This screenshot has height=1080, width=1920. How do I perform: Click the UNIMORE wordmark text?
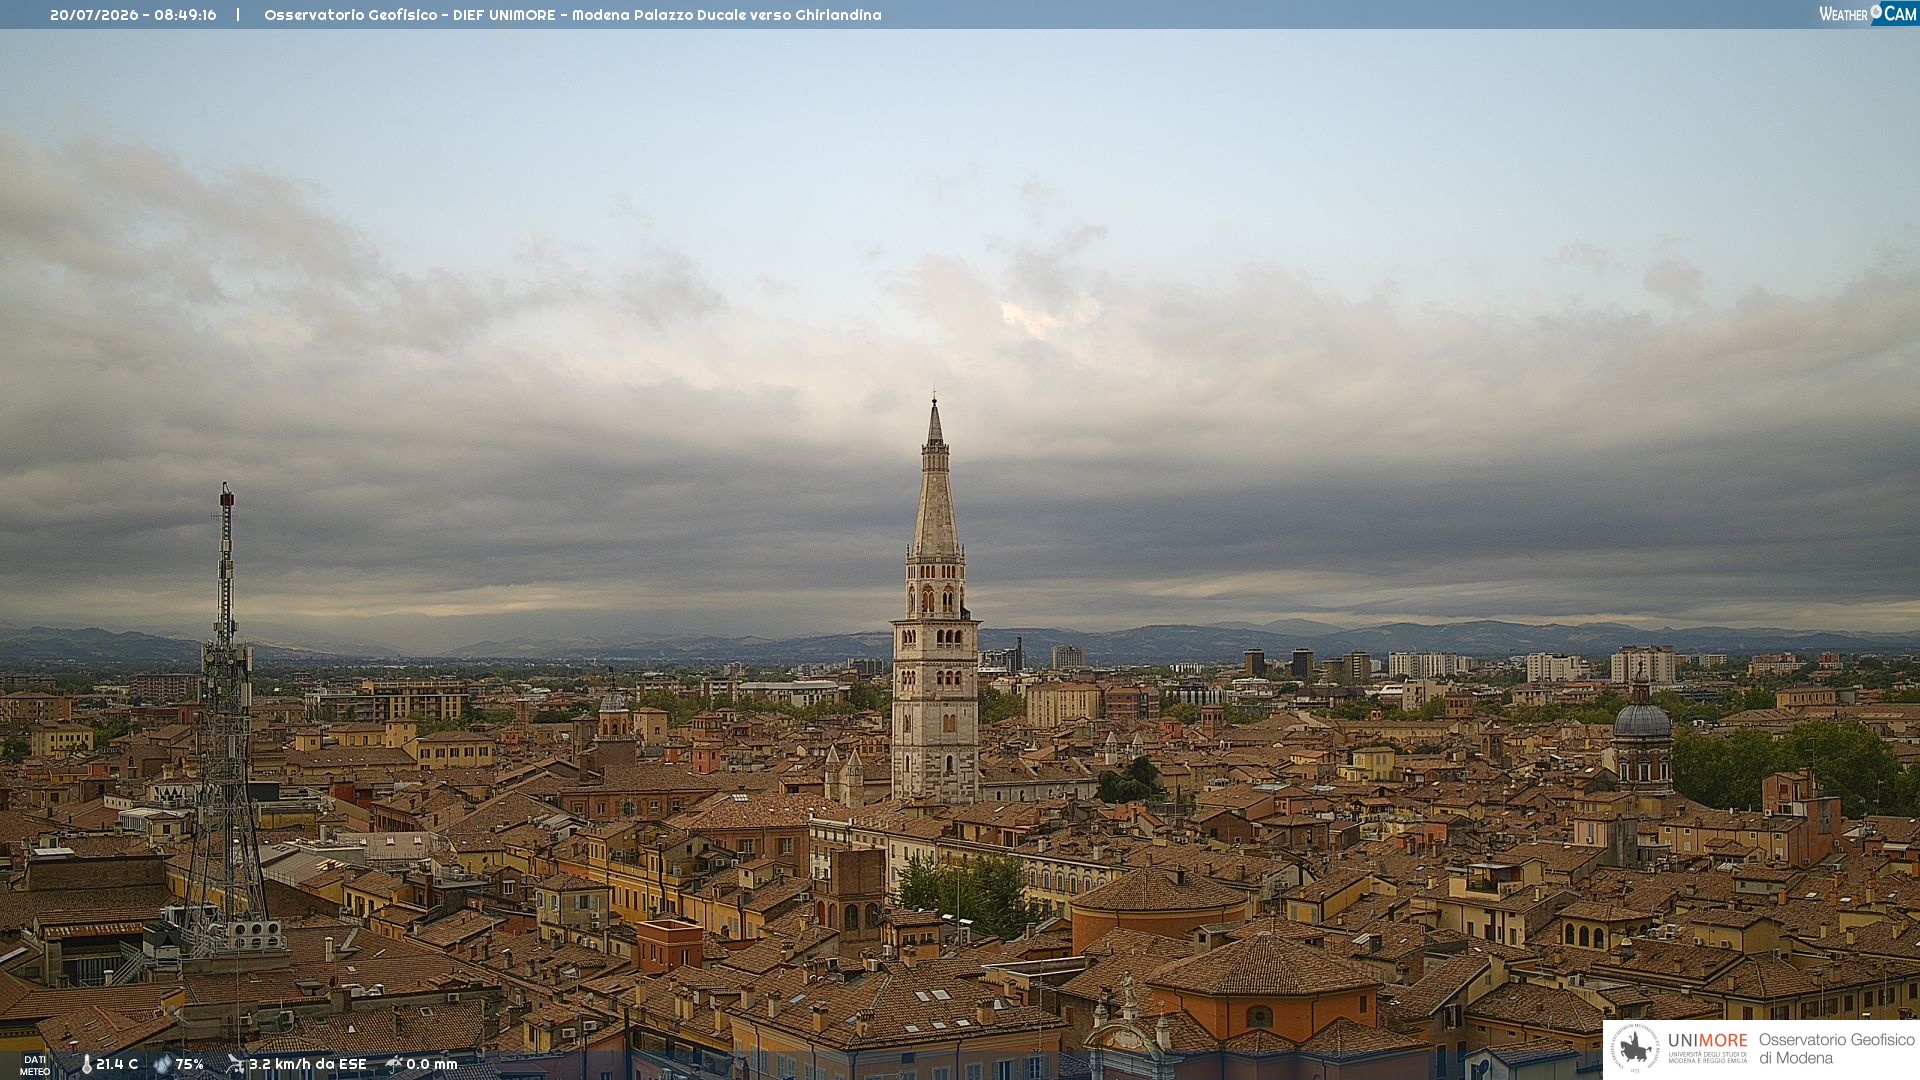coord(1708,1041)
